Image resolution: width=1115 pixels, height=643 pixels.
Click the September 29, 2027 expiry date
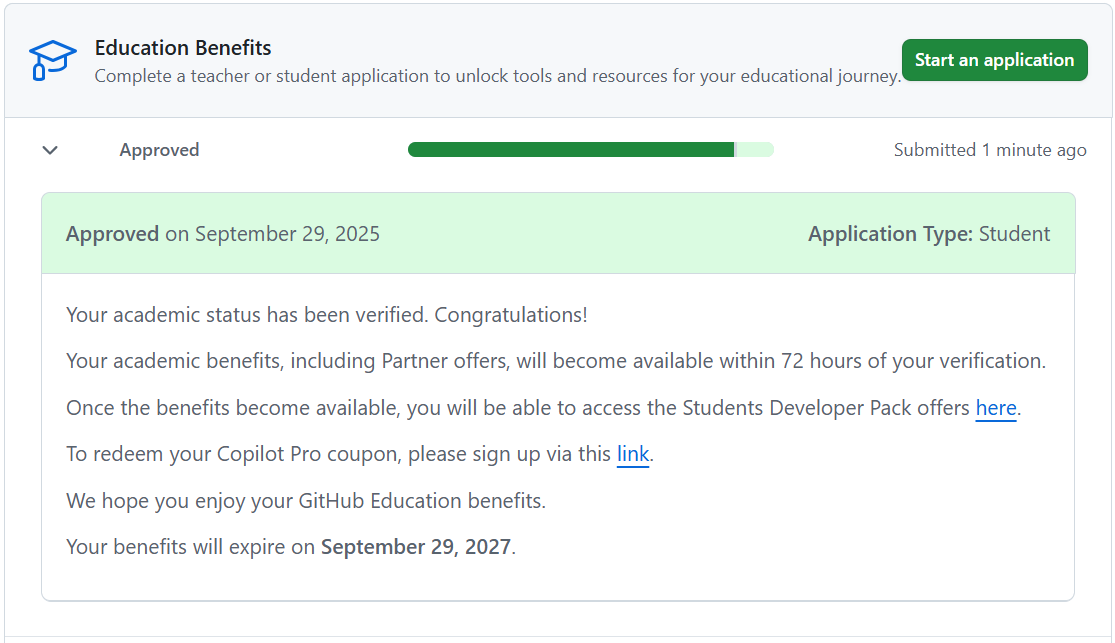[415, 547]
